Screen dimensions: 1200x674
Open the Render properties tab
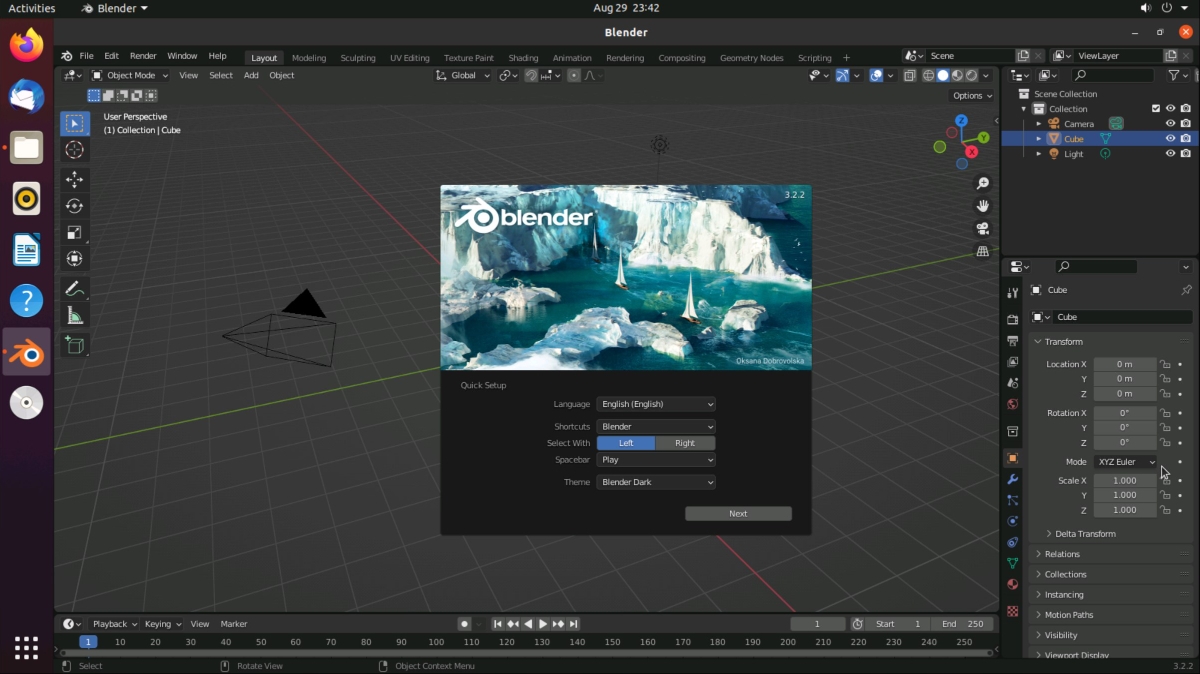(1013, 319)
